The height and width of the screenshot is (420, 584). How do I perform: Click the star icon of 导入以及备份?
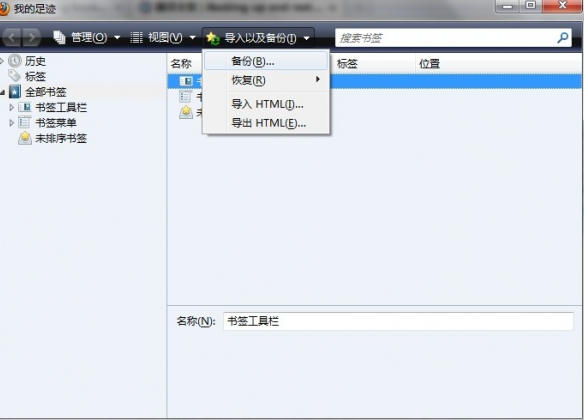click(x=213, y=38)
